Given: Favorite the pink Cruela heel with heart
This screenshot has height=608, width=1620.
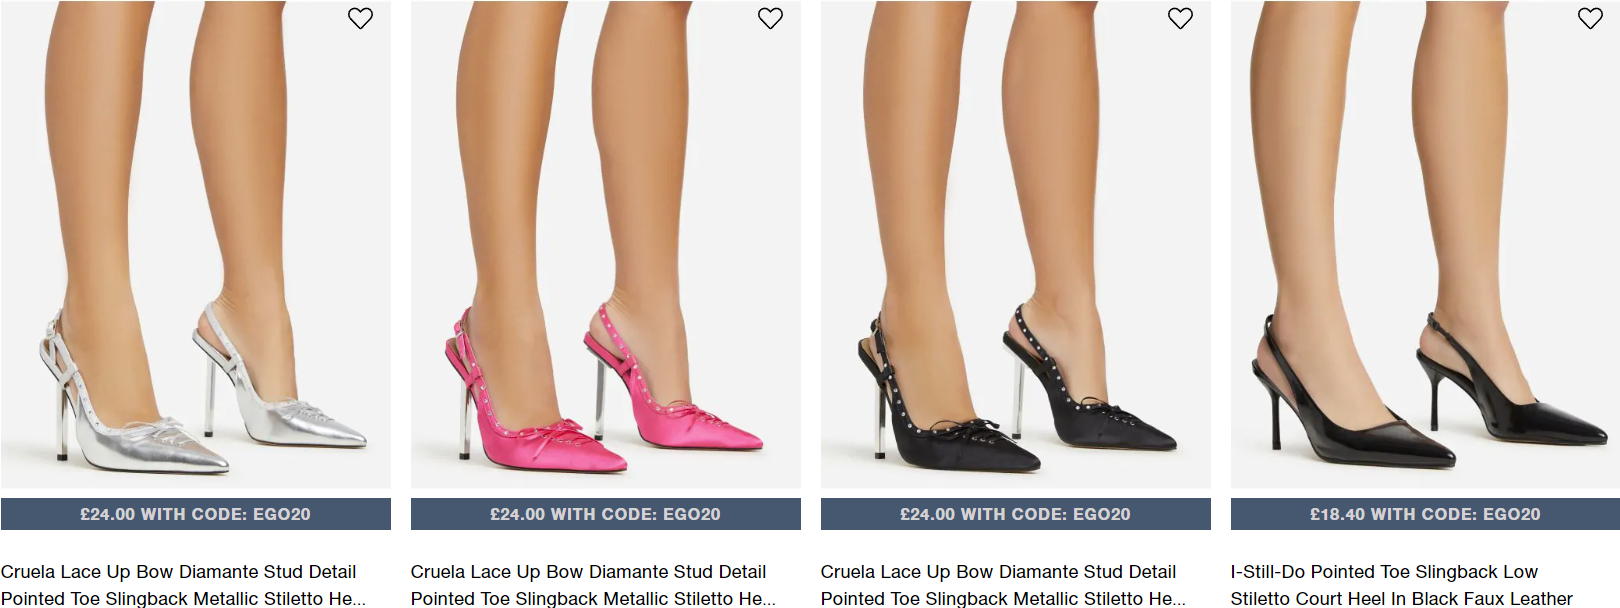Looking at the screenshot, I should (770, 18).
